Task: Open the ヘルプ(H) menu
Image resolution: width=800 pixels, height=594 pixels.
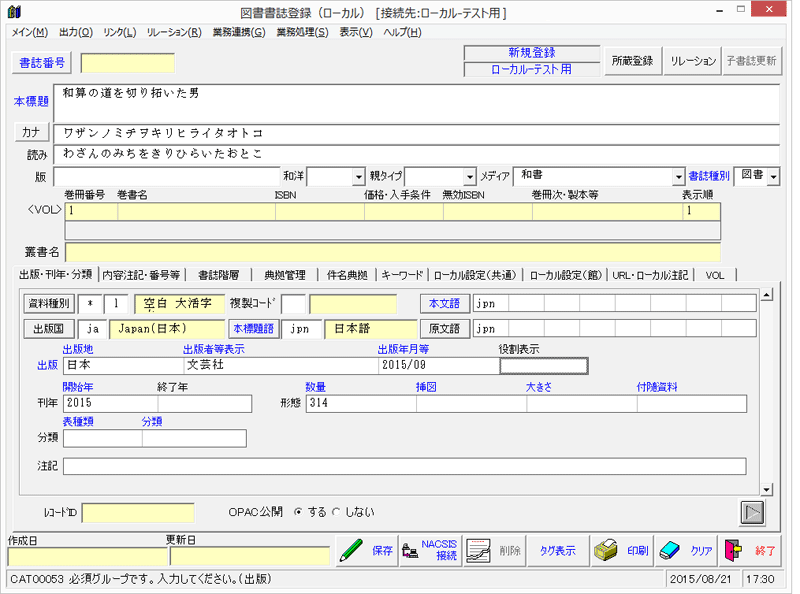Action: tap(402, 32)
